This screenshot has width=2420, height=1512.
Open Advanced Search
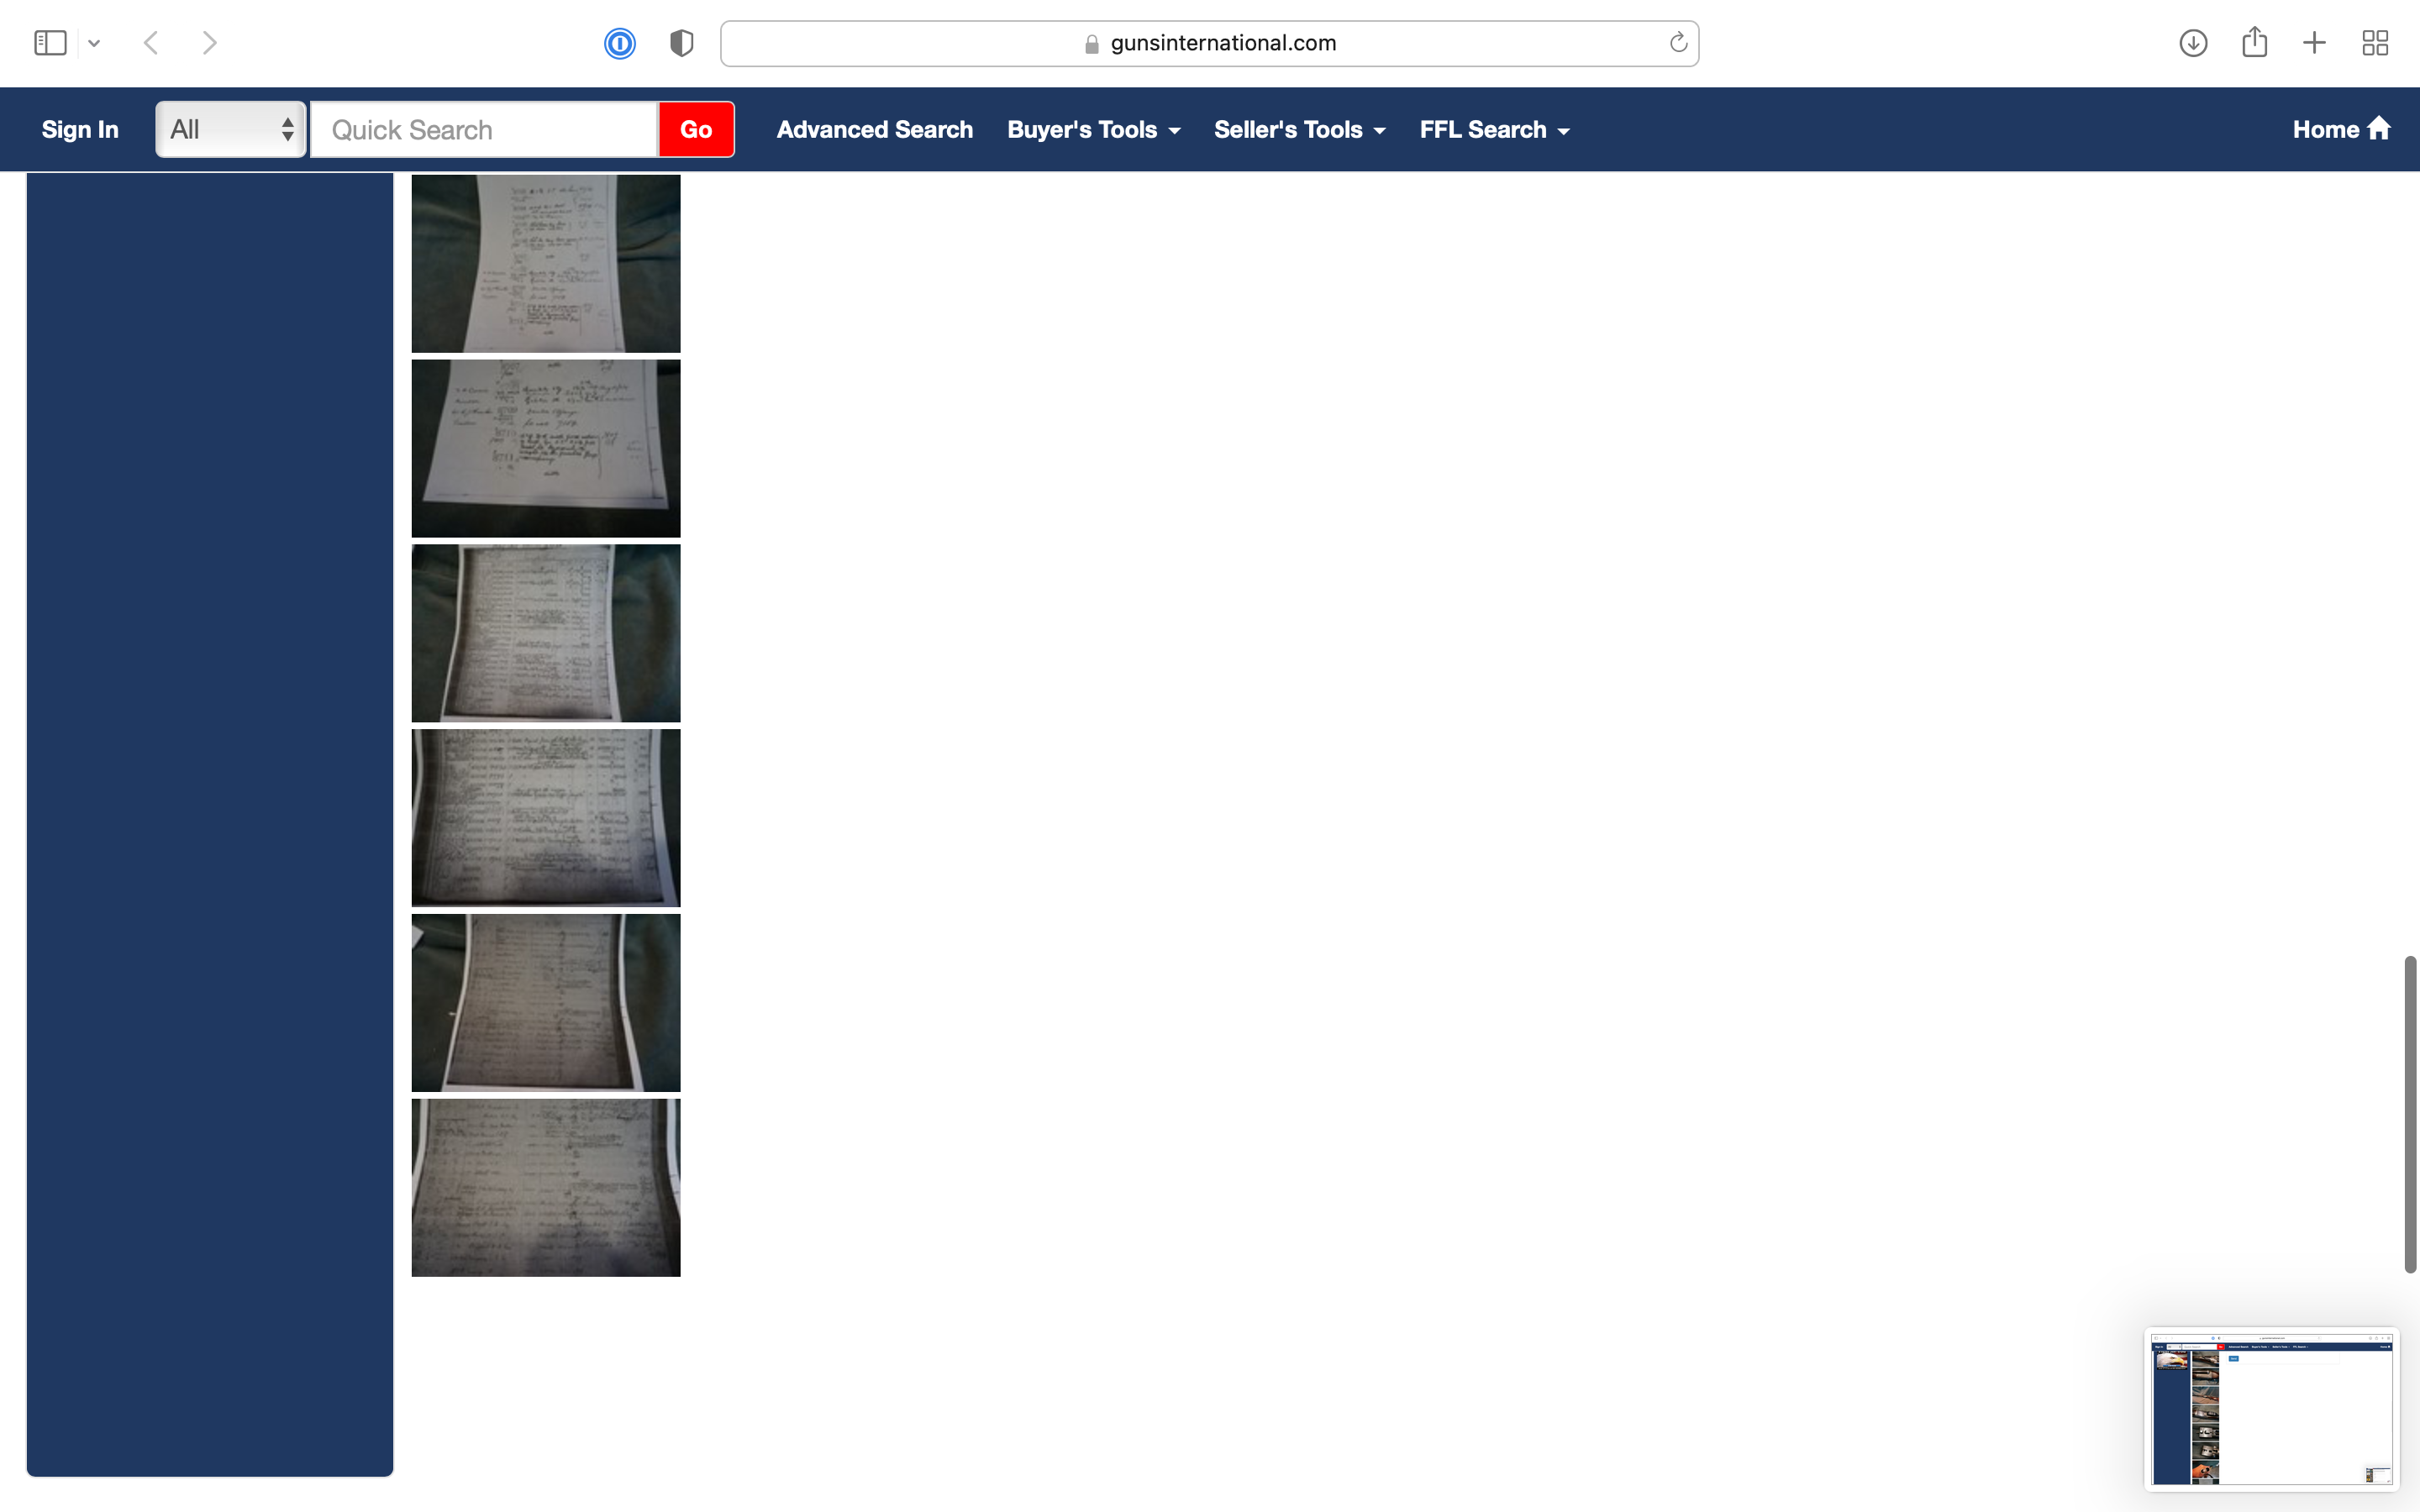[875, 129]
